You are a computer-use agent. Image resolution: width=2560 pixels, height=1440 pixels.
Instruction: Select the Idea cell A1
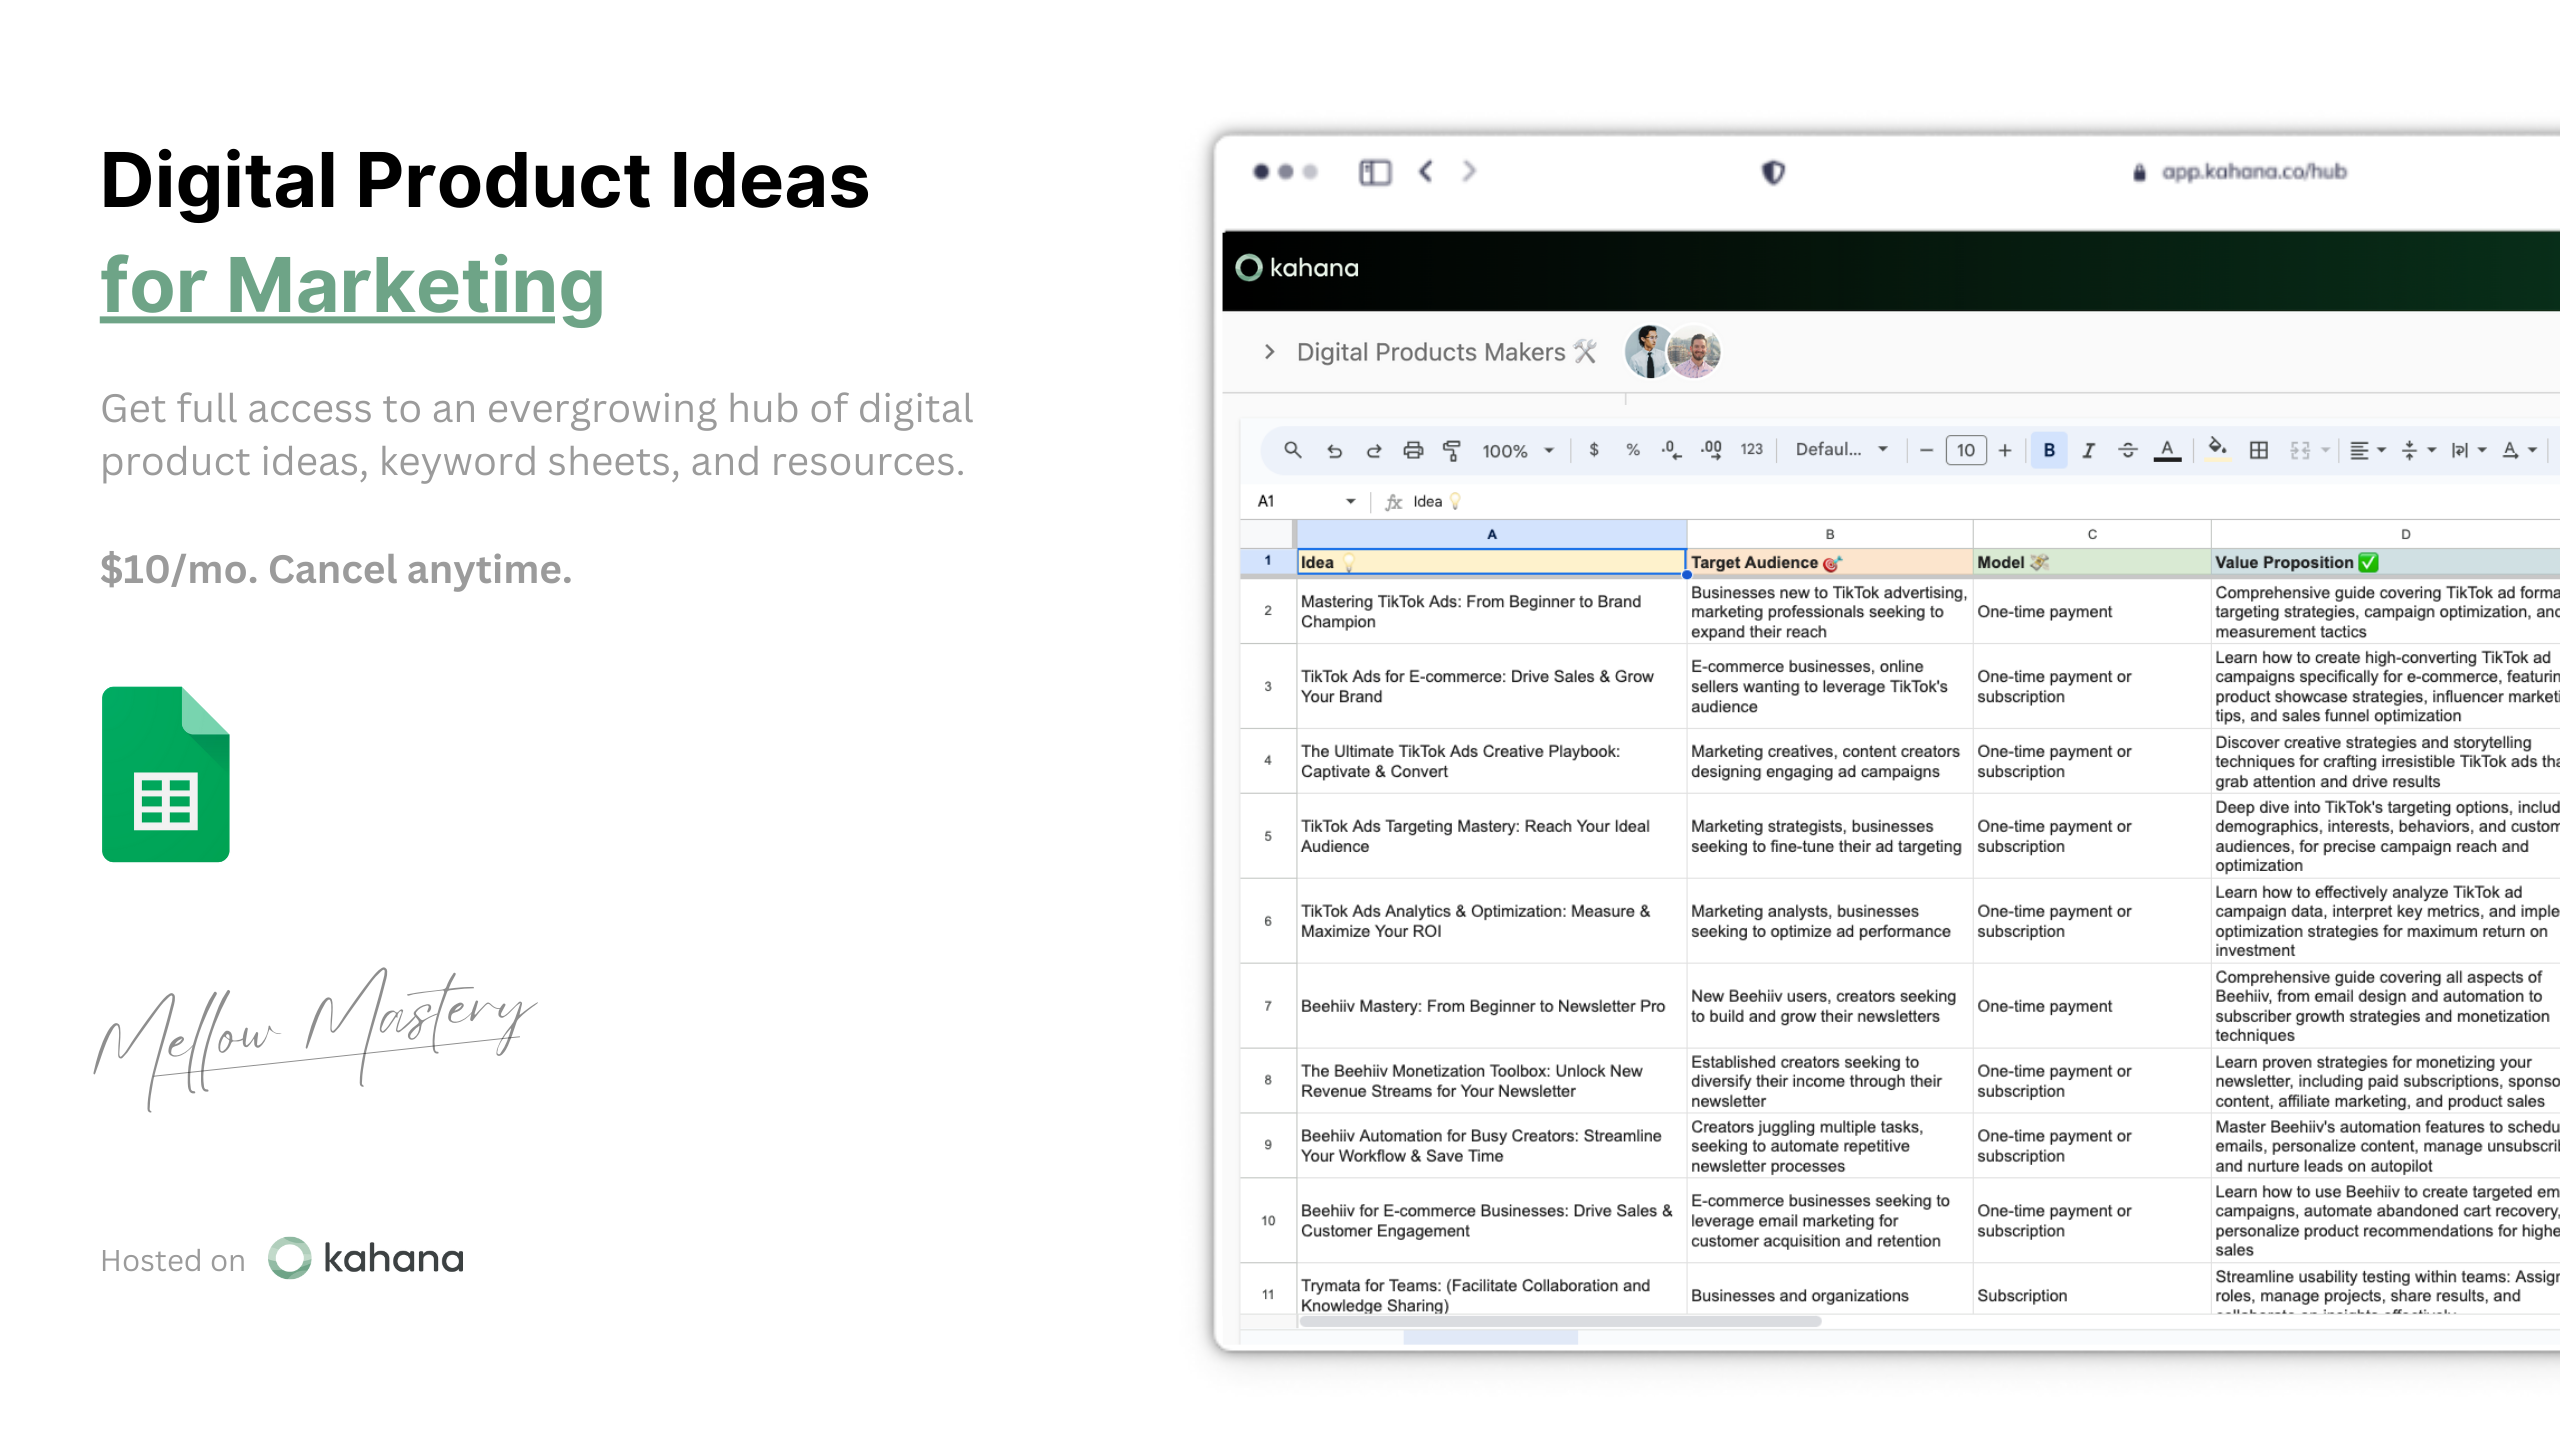click(x=1491, y=562)
